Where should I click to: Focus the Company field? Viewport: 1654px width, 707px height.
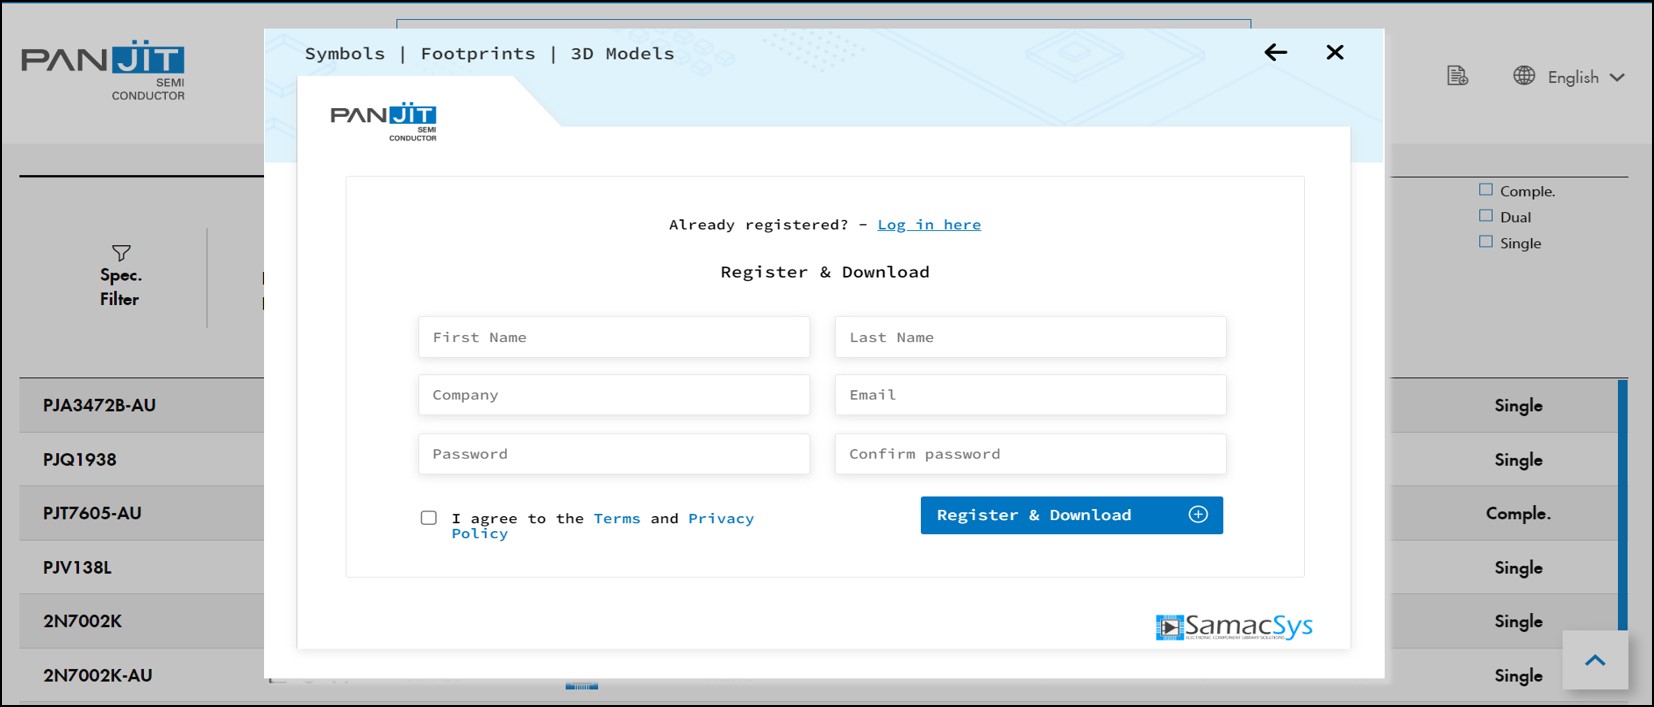pos(614,395)
